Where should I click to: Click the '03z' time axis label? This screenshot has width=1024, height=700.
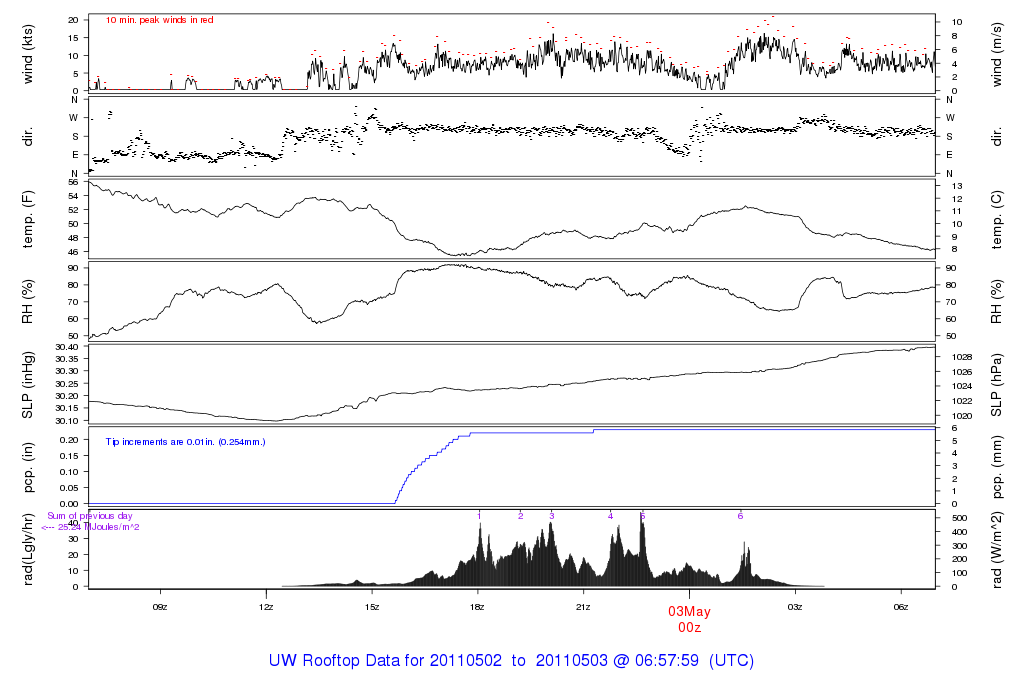tap(795, 607)
